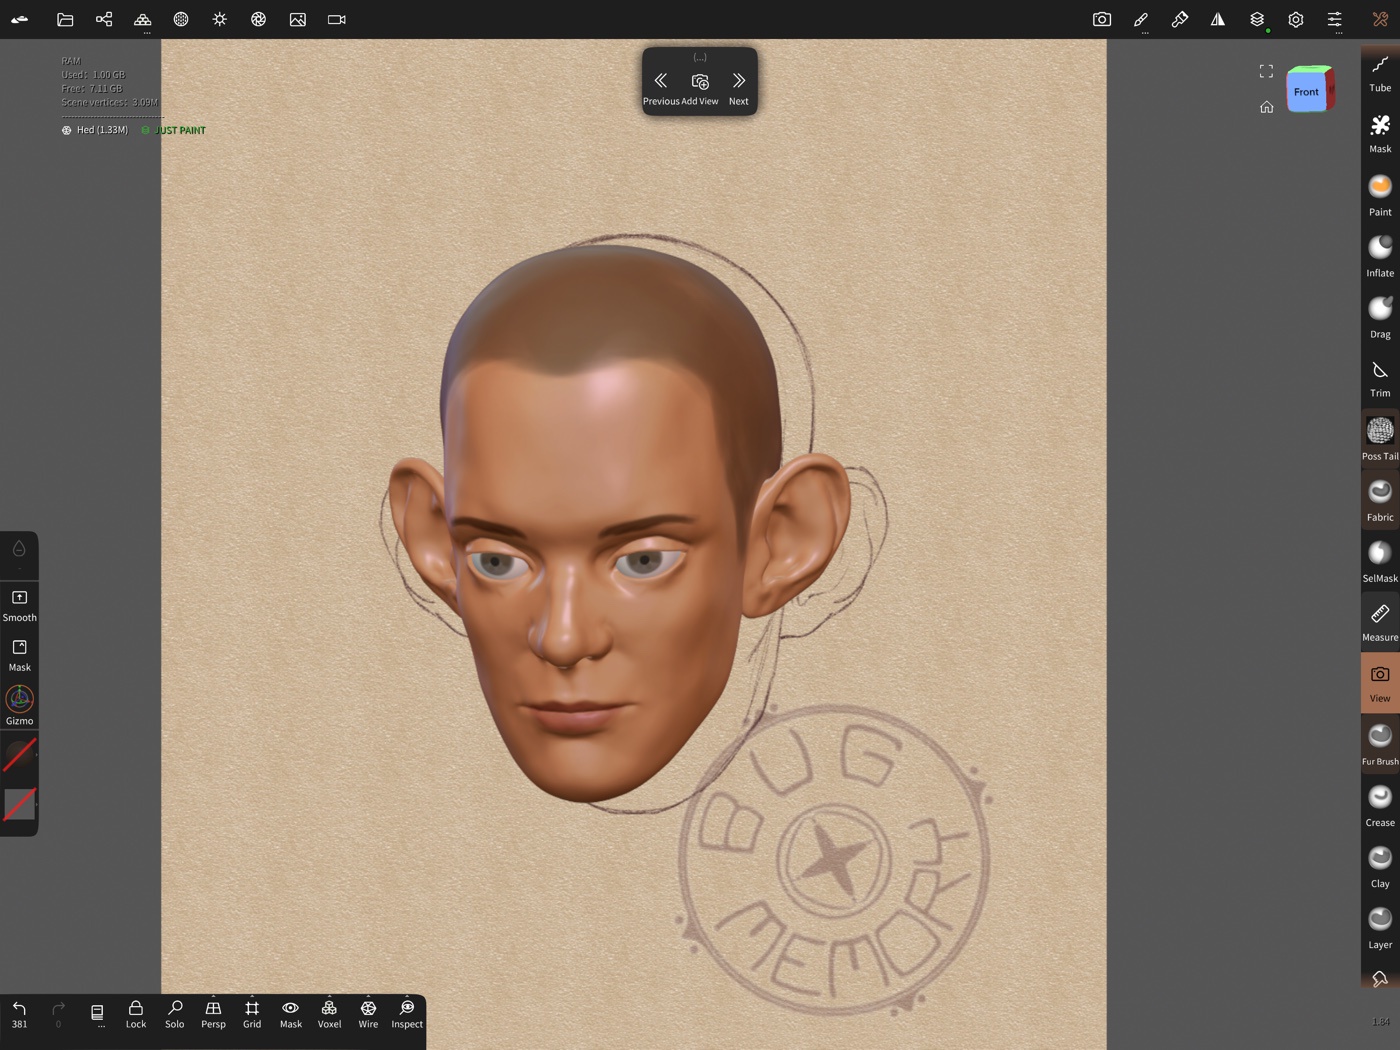The height and width of the screenshot is (1050, 1400).
Task: Select the Trim tool
Action: pos(1380,379)
